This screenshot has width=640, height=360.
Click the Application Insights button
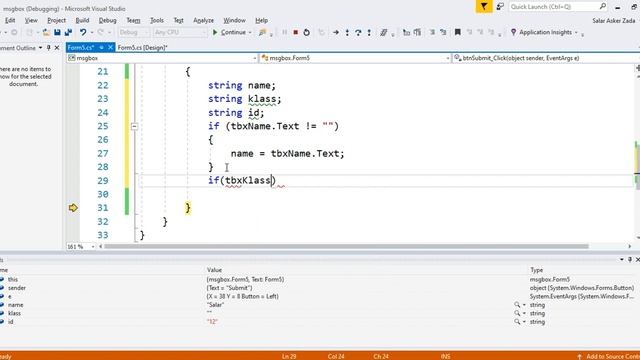click(542, 32)
